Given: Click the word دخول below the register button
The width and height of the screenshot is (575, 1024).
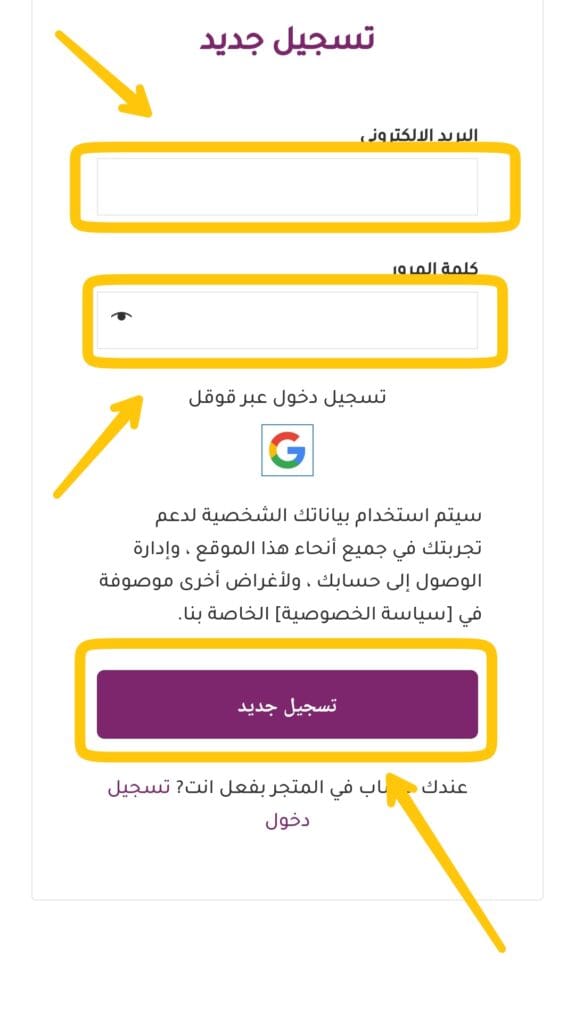Looking at the screenshot, I should [x=288, y=820].
